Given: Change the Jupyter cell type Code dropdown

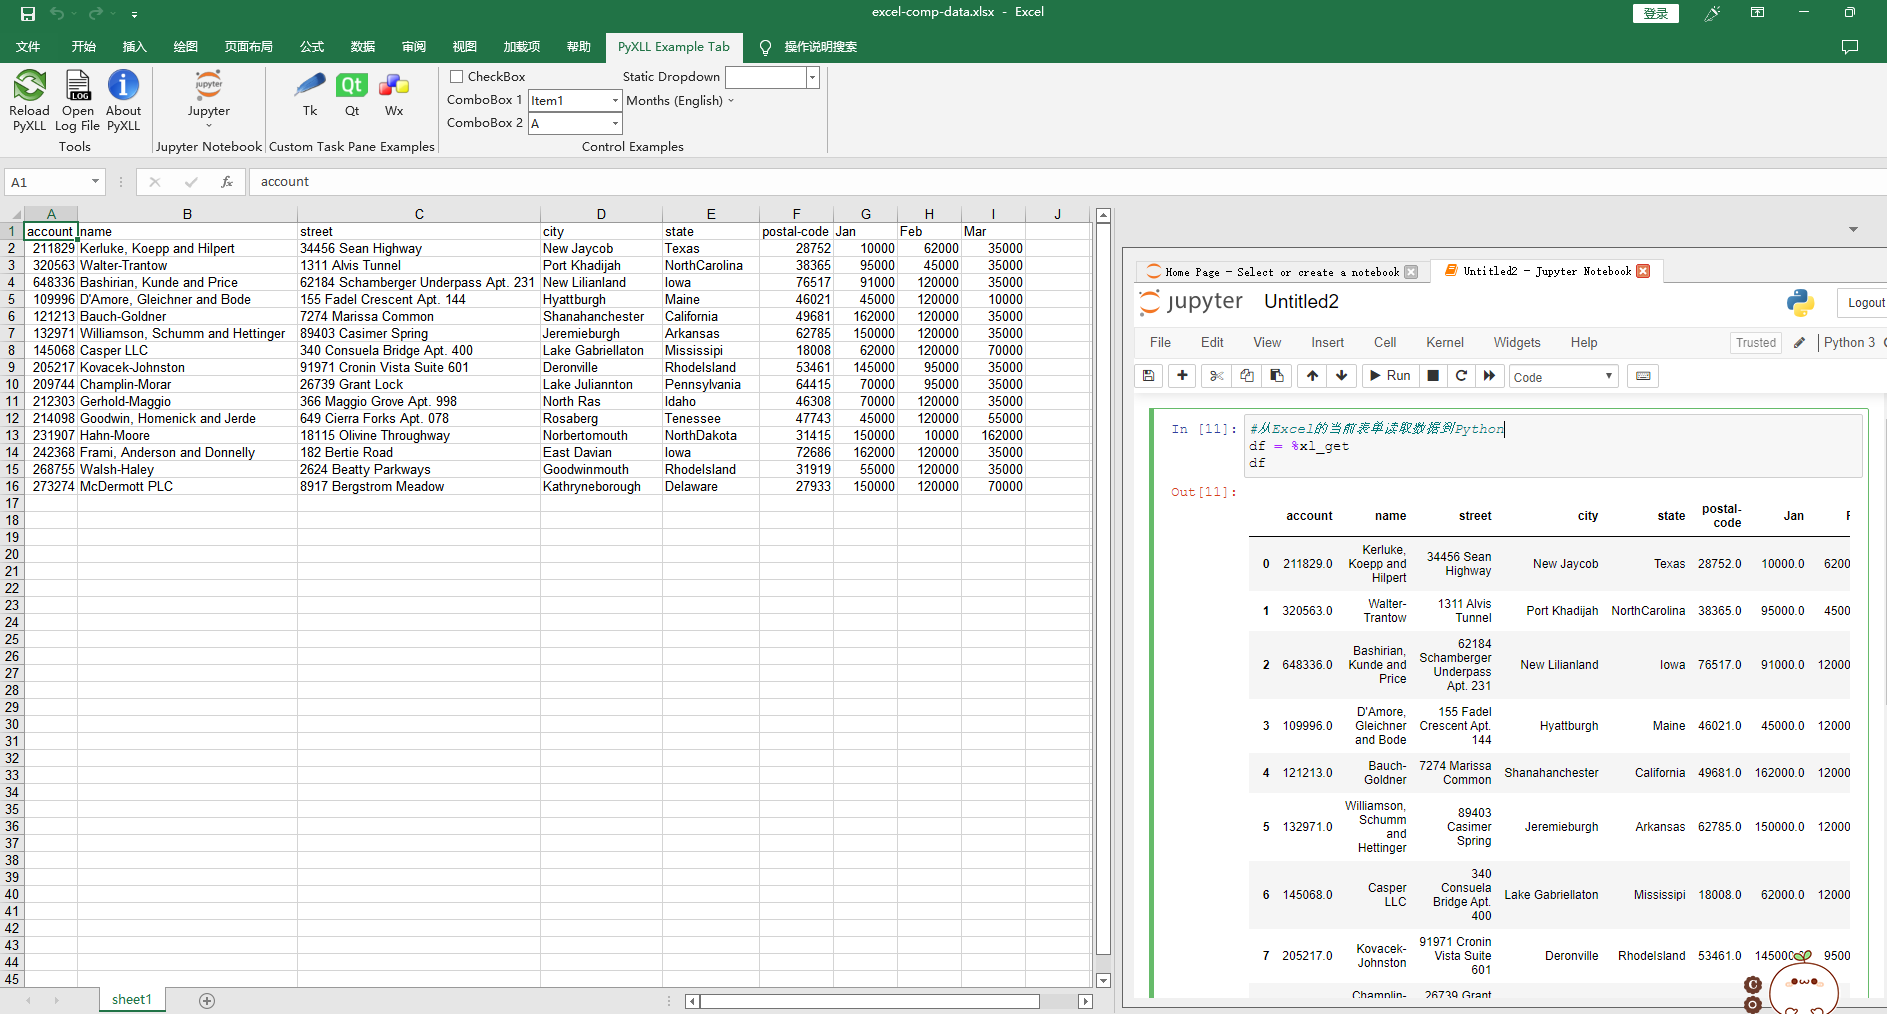Looking at the screenshot, I should coord(1563,377).
